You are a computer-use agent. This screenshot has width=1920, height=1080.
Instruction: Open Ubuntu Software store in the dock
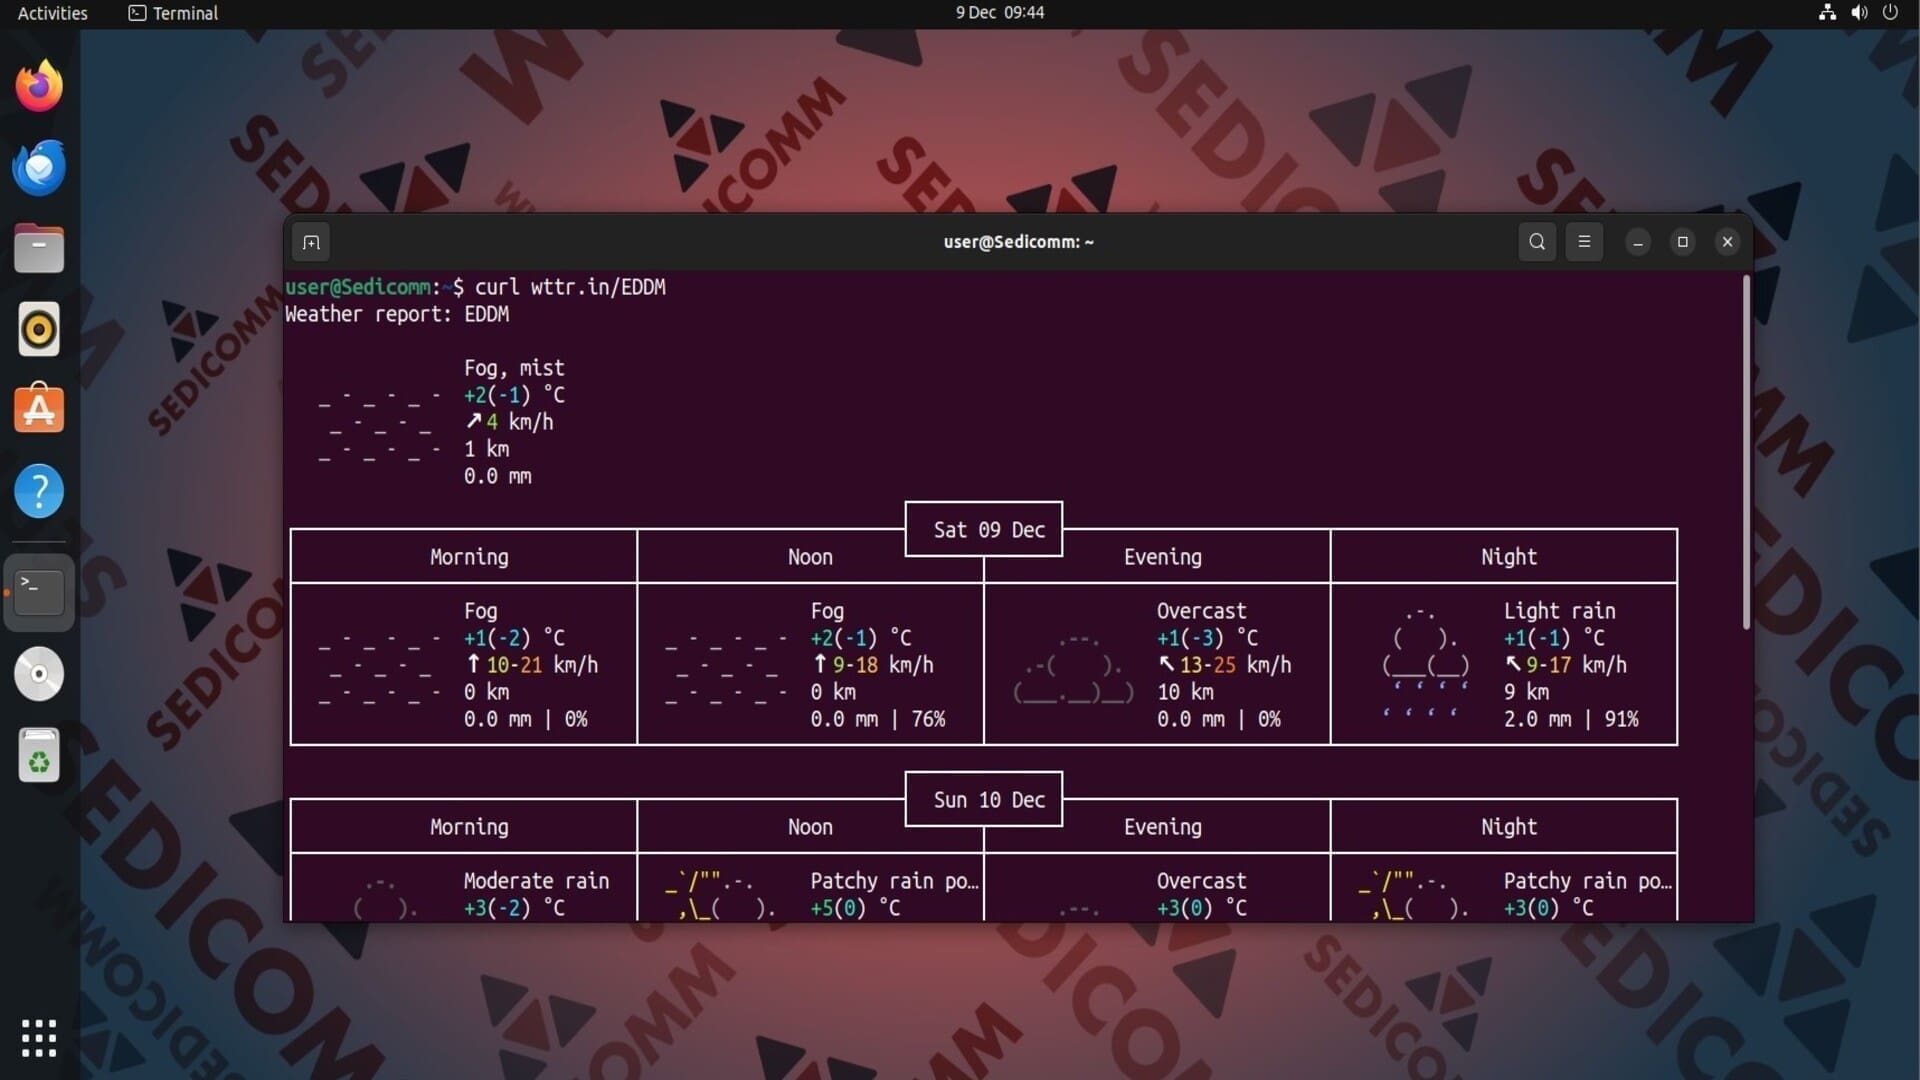pyautogui.click(x=39, y=410)
